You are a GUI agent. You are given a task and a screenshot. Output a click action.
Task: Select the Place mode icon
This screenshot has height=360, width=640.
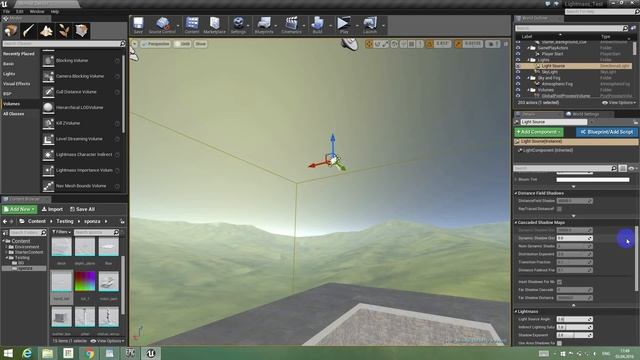(x=11, y=31)
